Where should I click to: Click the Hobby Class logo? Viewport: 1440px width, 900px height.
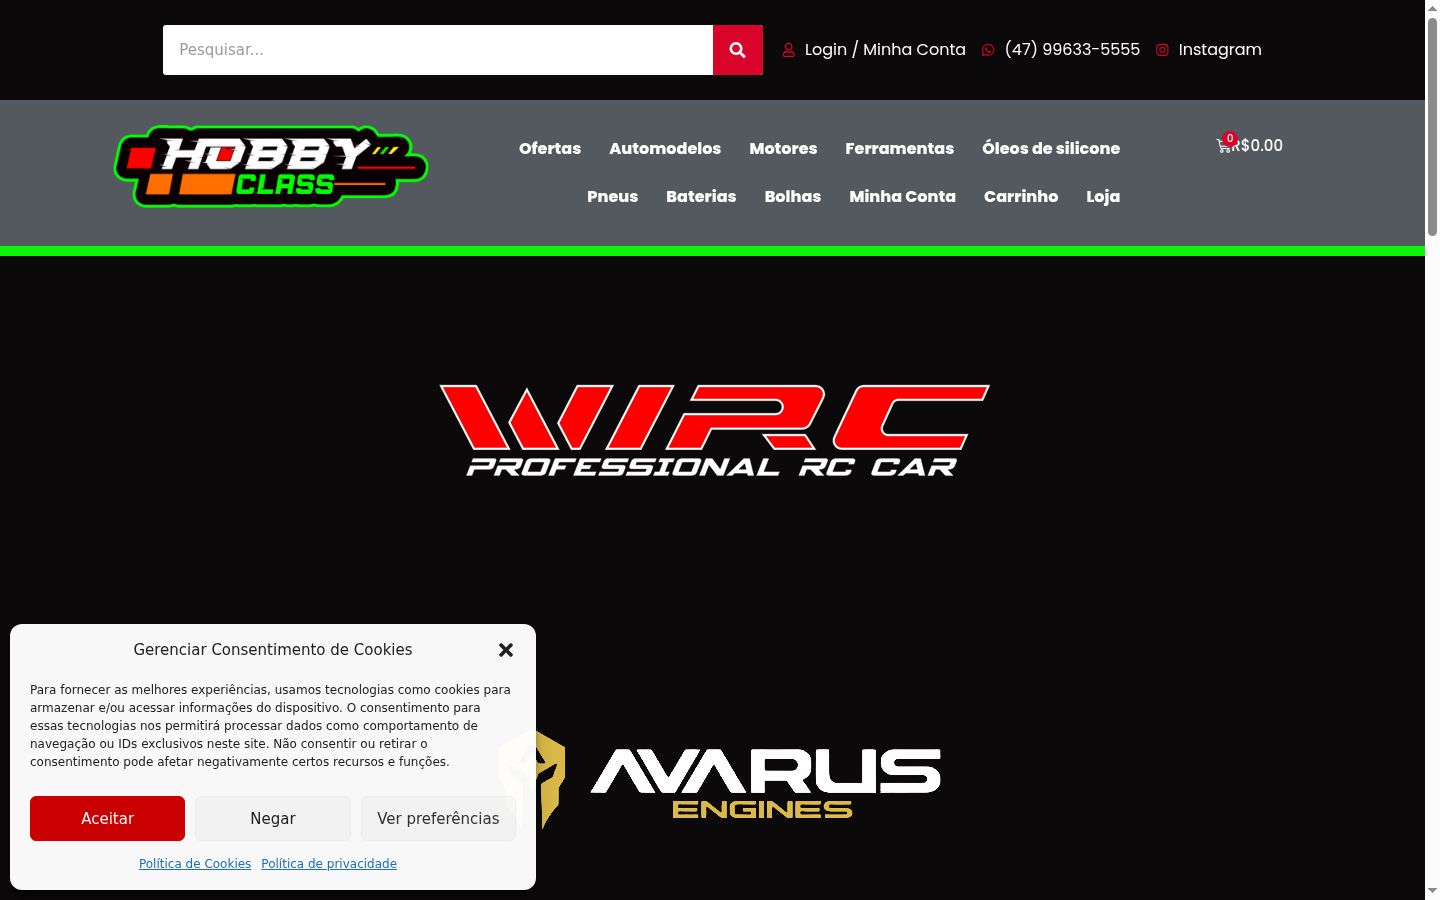click(271, 167)
